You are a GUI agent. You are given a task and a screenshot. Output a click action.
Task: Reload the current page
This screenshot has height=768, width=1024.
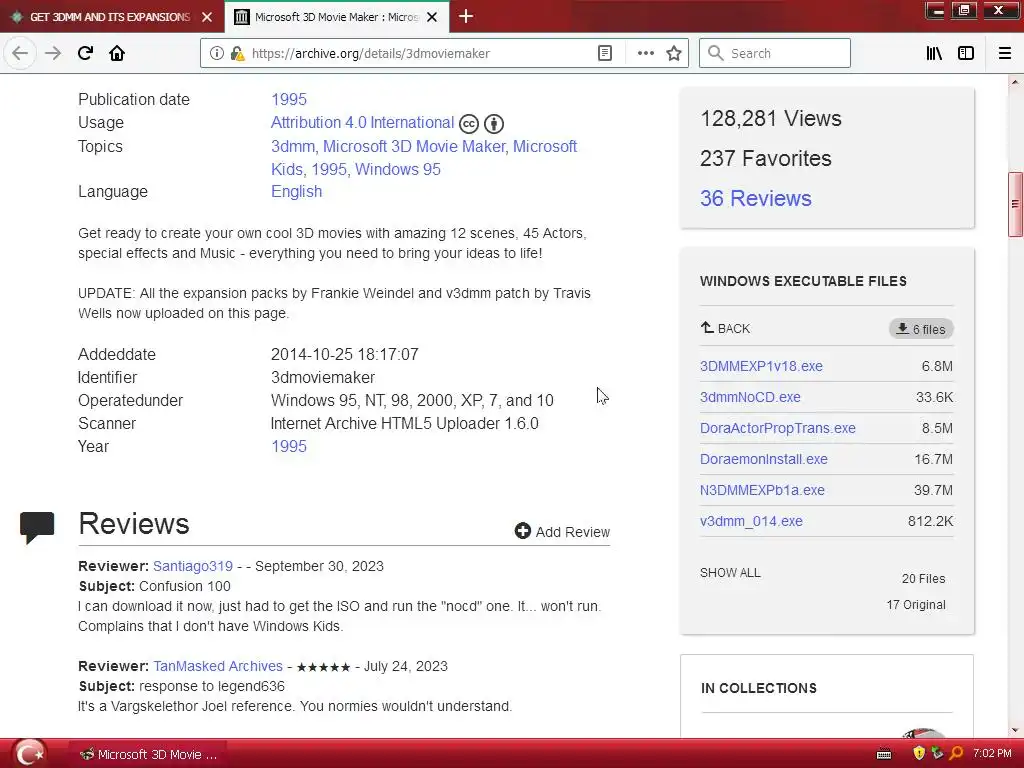pos(85,54)
